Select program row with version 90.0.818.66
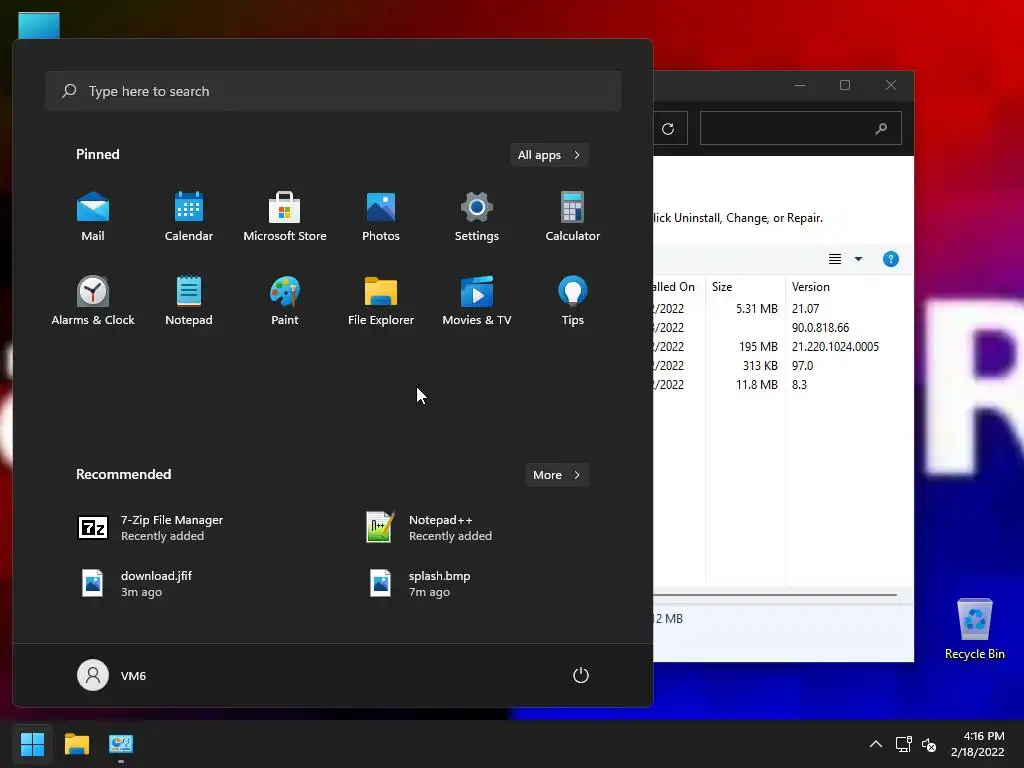The width and height of the screenshot is (1024, 768). [x=784, y=327]
